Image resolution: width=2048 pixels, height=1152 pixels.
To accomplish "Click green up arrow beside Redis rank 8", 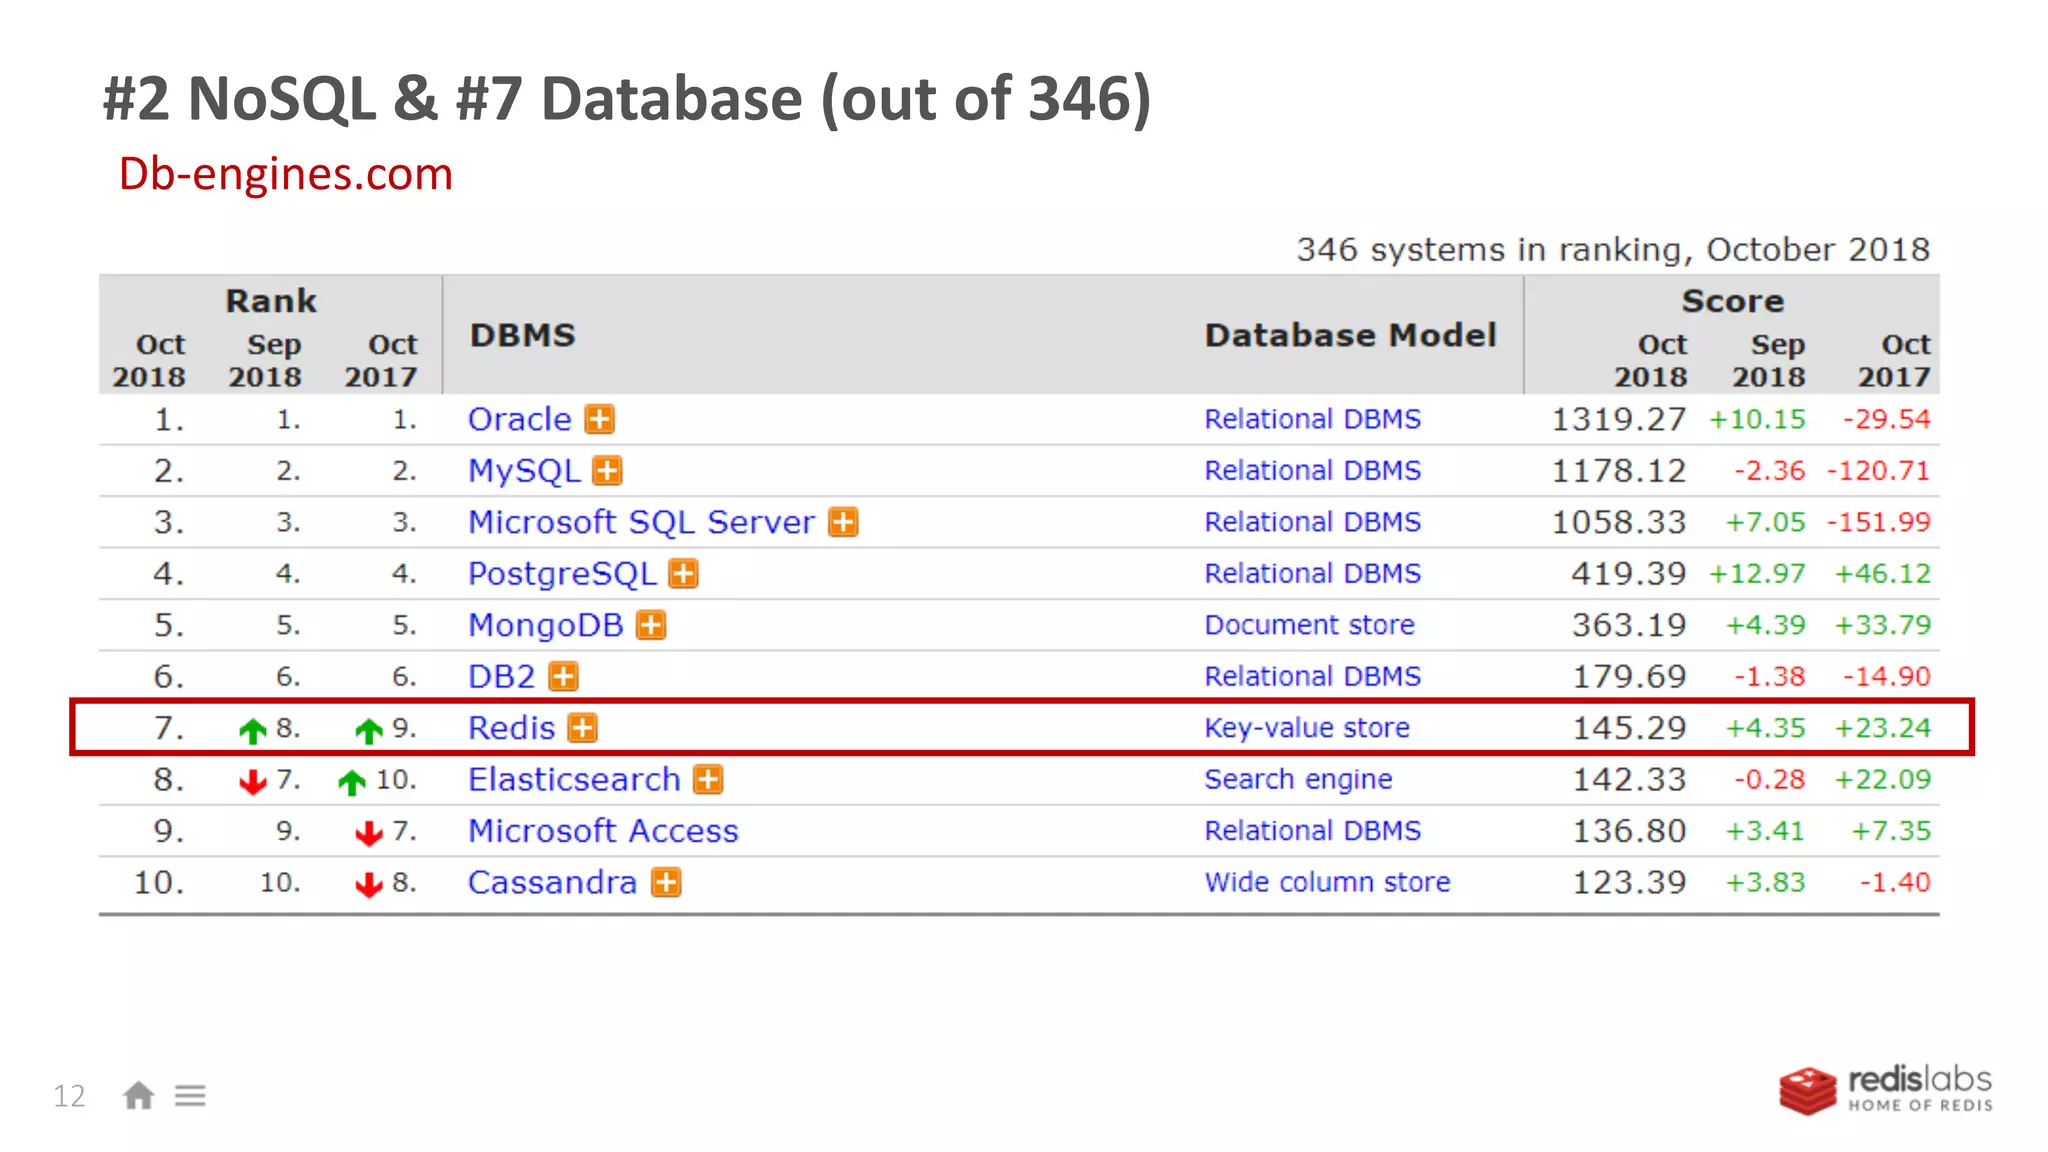I will click(x=253, y=731).
